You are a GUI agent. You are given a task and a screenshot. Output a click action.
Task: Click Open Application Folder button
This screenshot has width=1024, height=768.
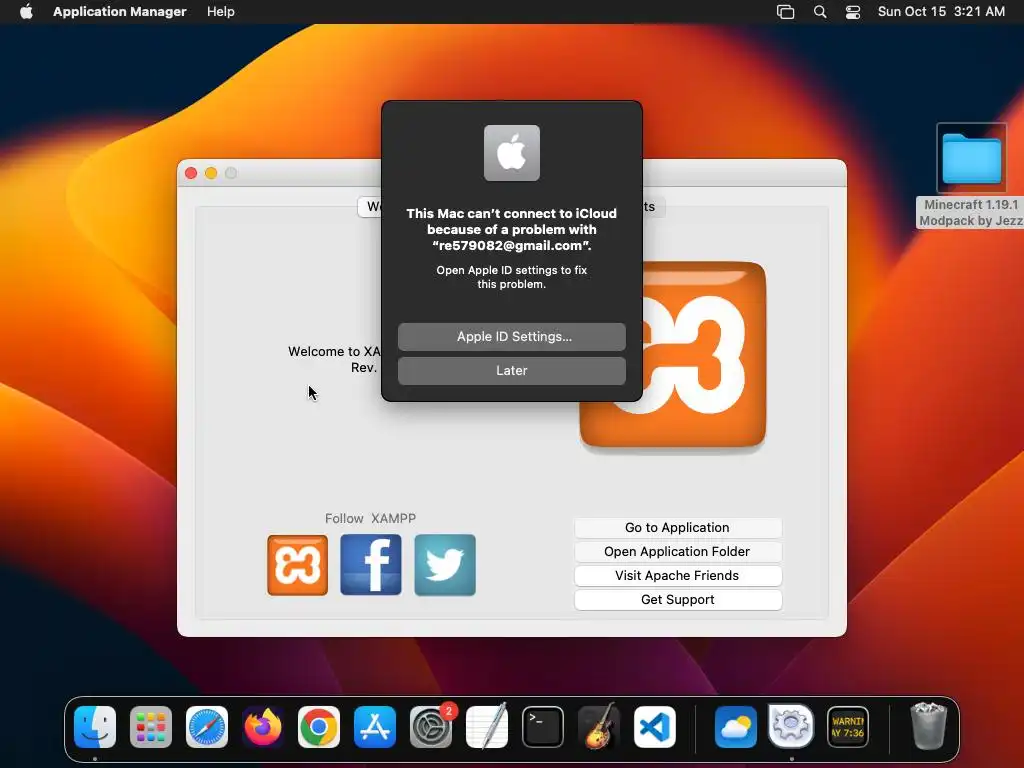tap(678, 552)
